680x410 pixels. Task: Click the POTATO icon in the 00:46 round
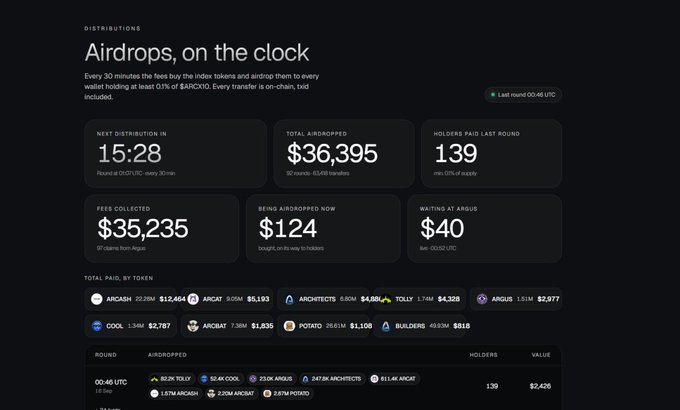[x=267, y=394]
